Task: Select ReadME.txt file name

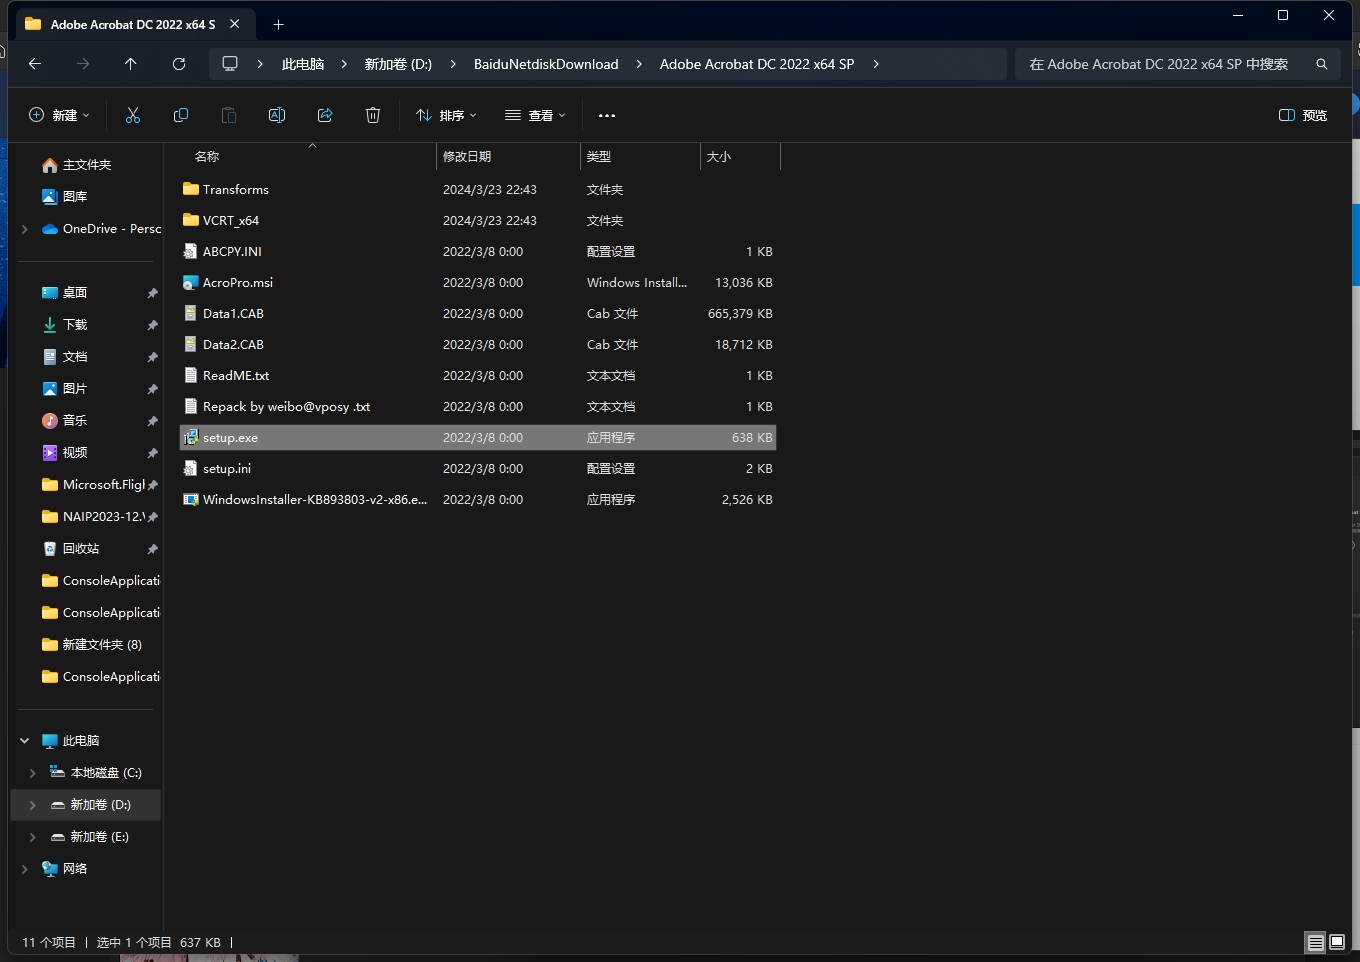Action: click(x=236, y=376)
